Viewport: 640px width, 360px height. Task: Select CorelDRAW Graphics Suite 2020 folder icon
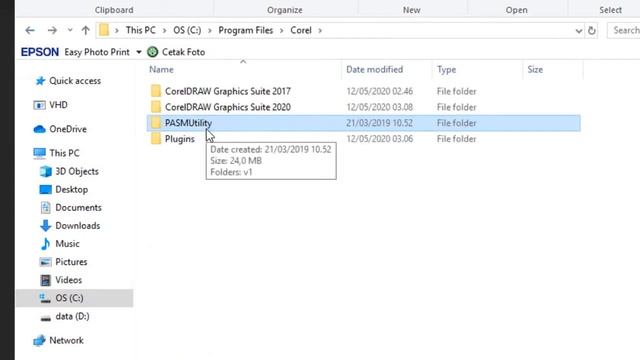pyautogui.click(x=156, y=107)
